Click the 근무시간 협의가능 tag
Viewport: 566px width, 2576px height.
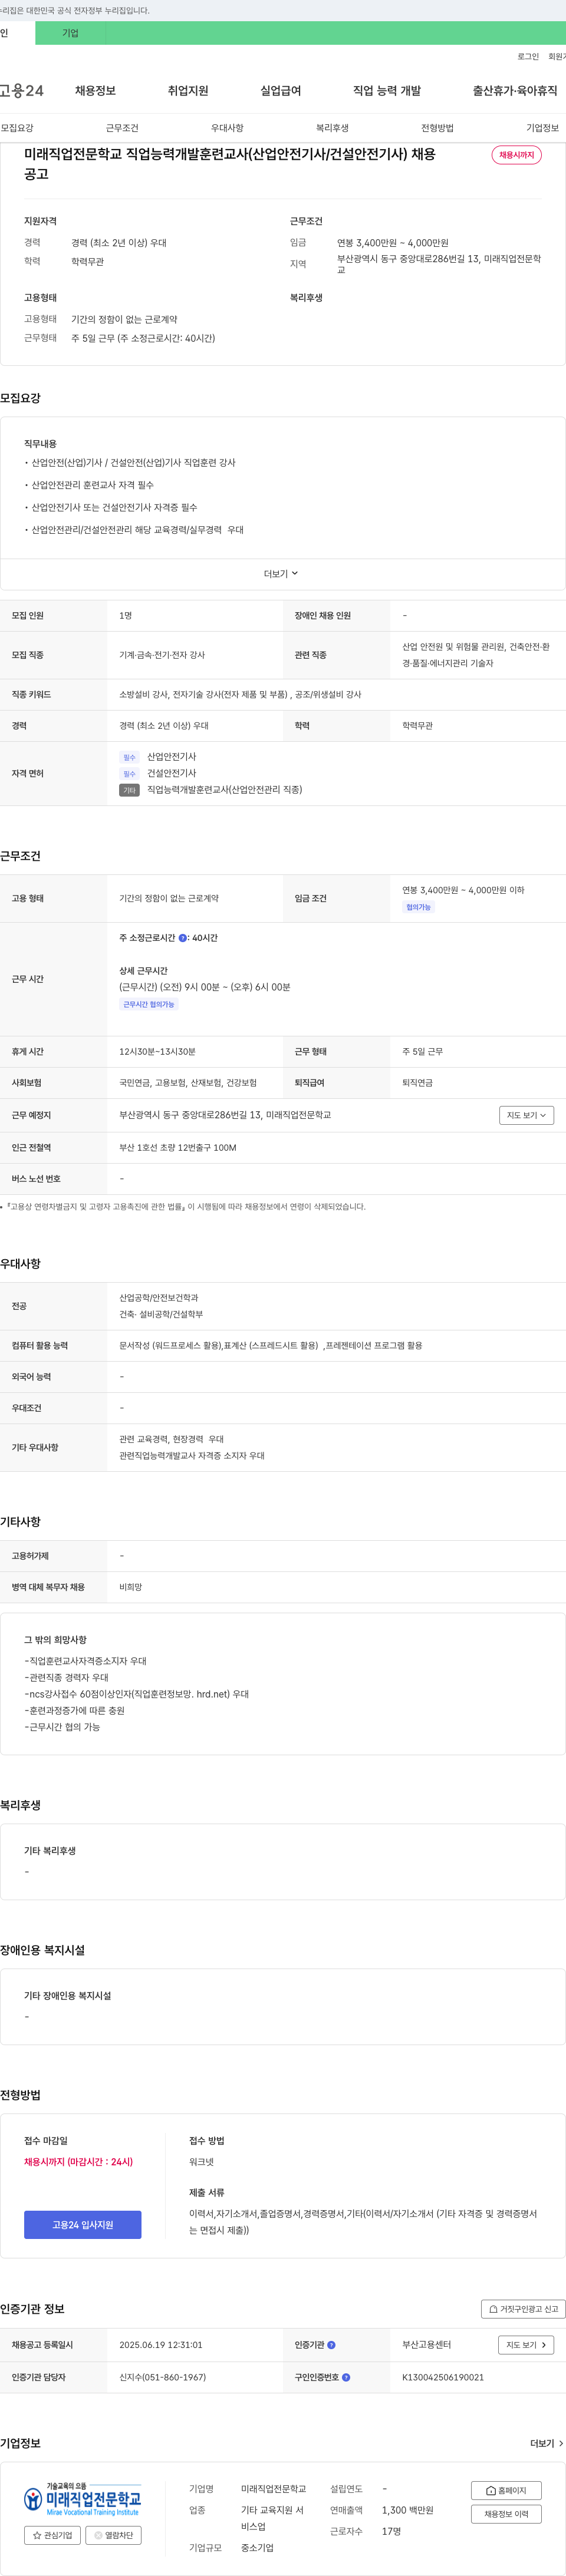point(149,1004)
